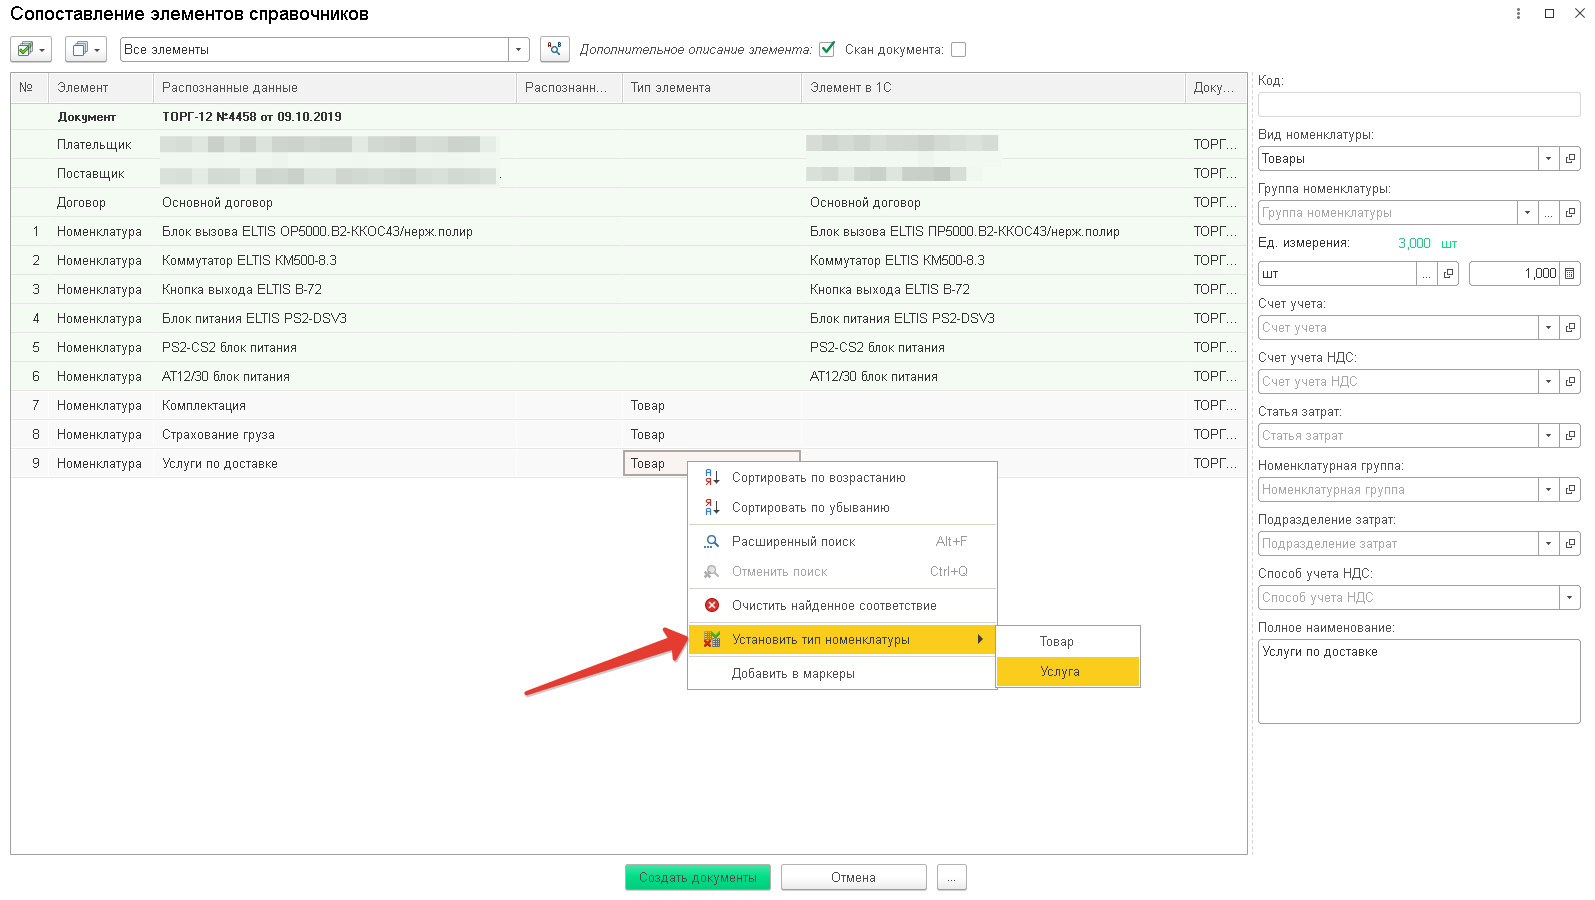
Task: Click the Отмена button
Action: [x=853, y=877]
